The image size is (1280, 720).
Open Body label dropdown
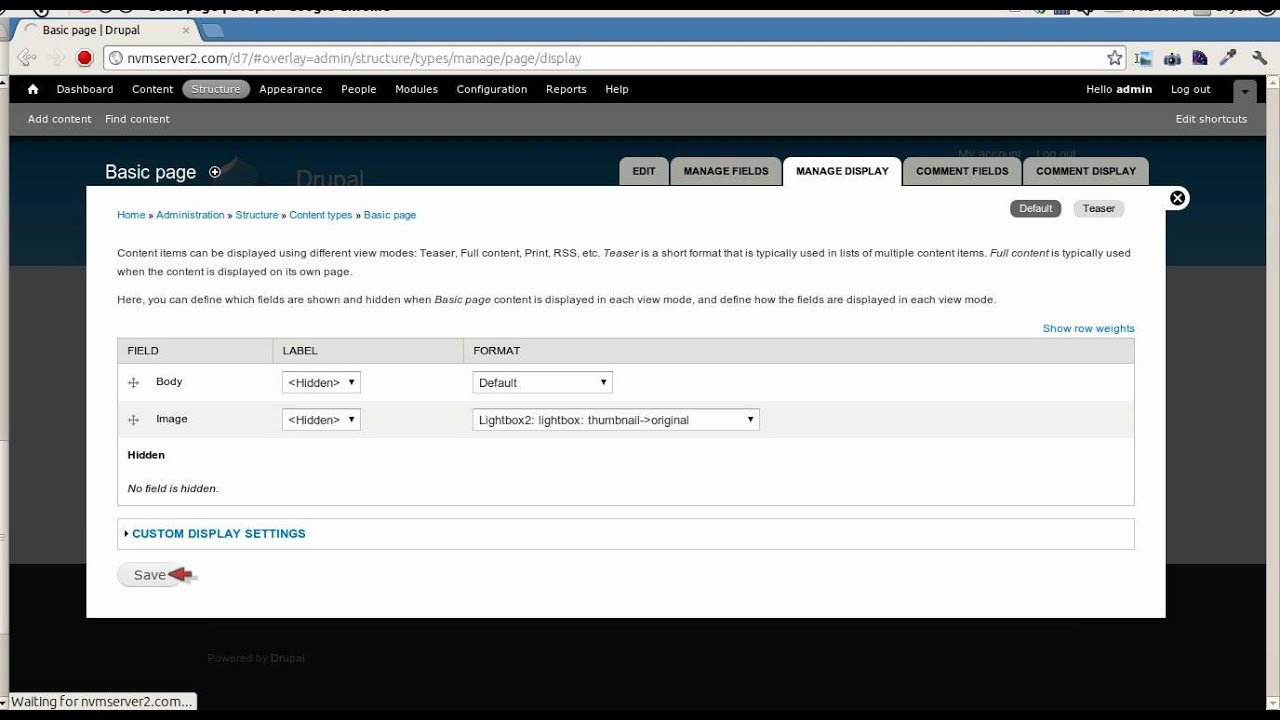click(321, 382)
